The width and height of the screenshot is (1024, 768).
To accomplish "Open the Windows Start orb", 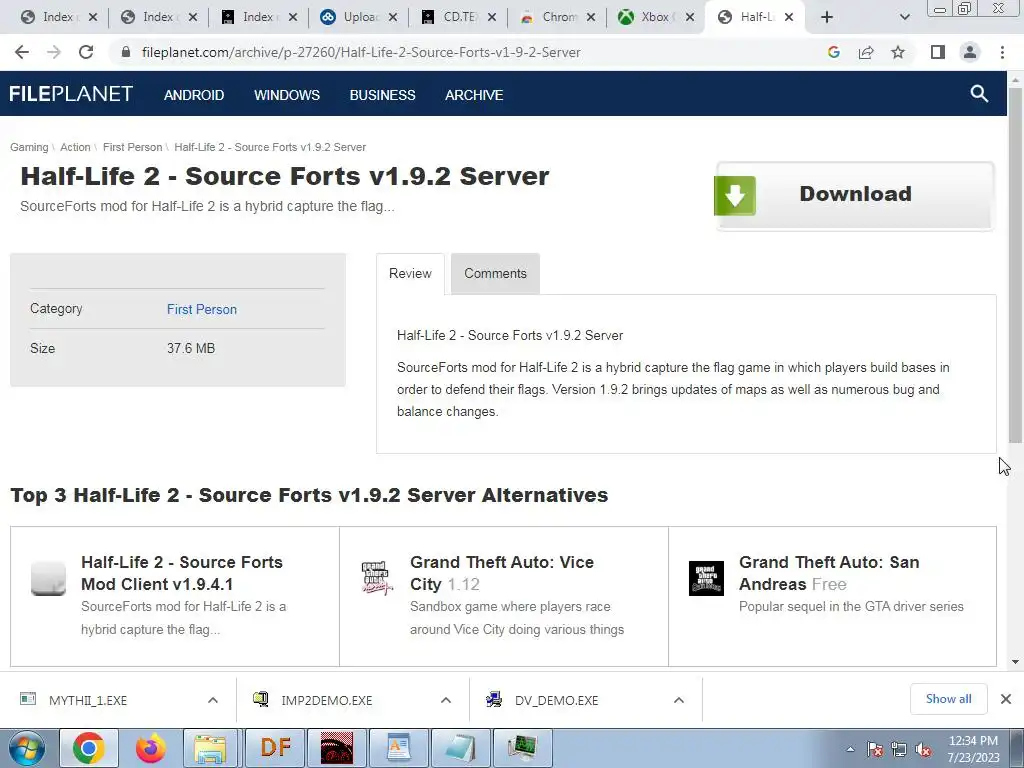I will tap(27, 748).
